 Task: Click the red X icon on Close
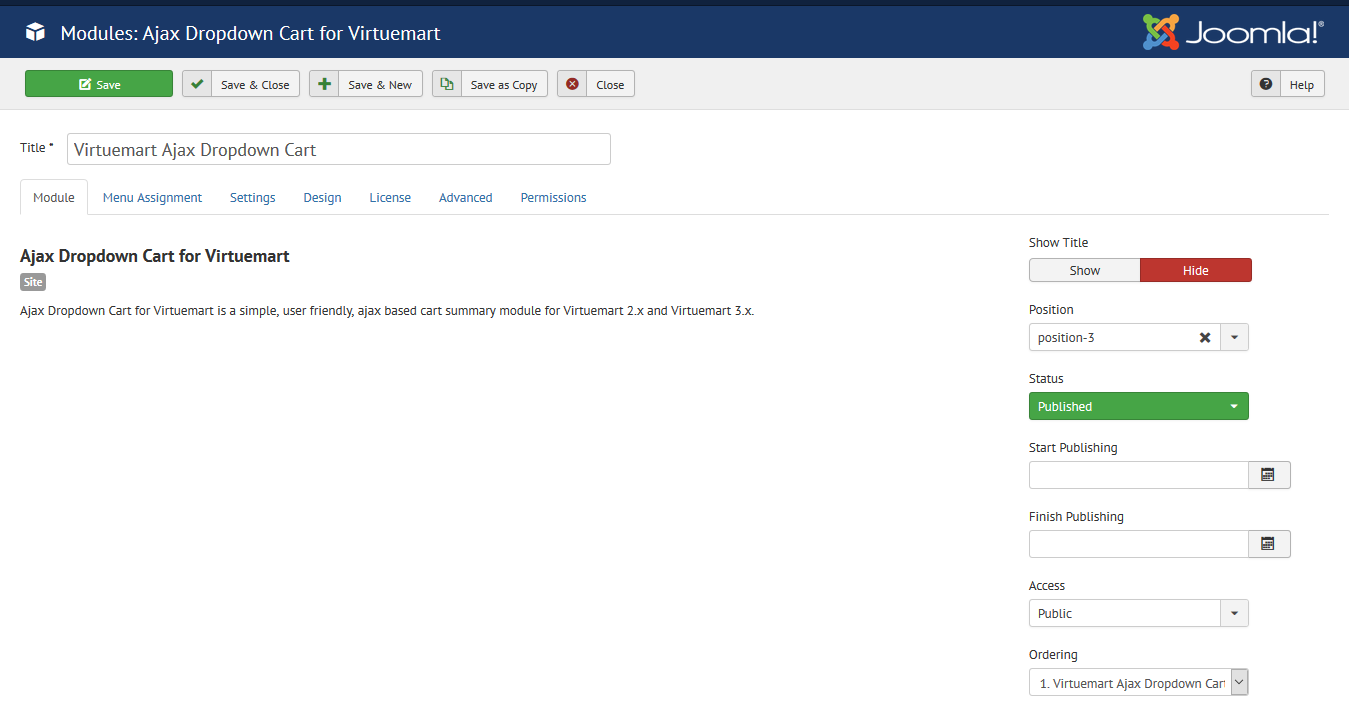(x=572, y=84)
